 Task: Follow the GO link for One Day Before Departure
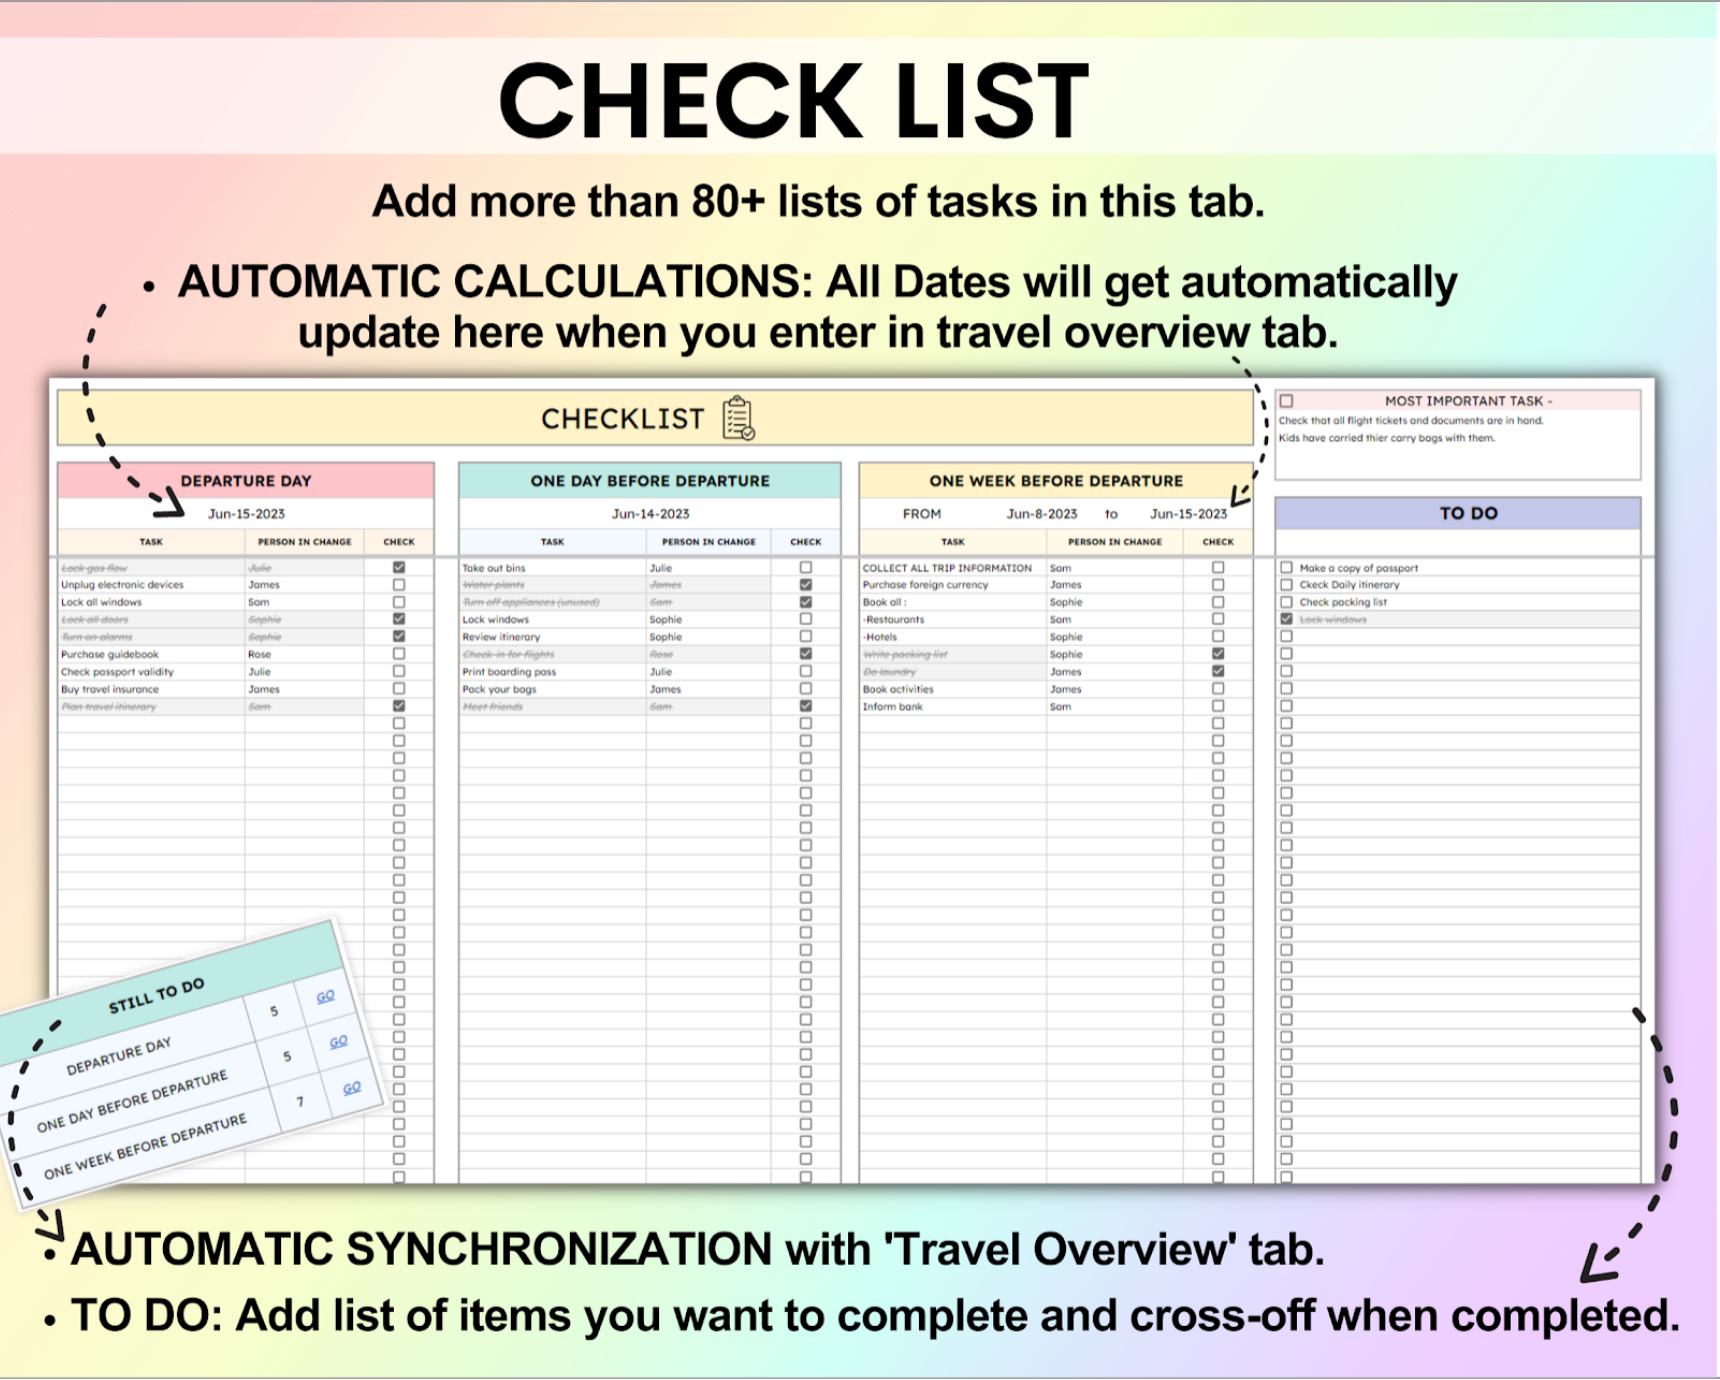(x=339, y=1042)
